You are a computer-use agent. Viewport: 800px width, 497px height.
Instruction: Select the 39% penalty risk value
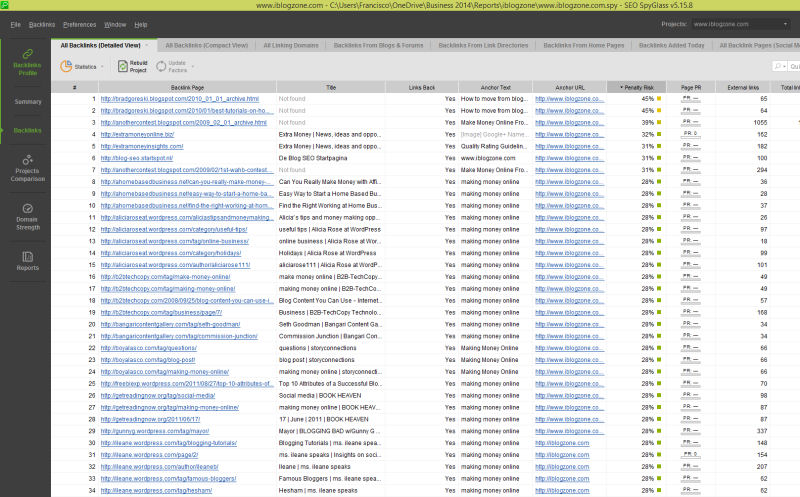point(647,122)
